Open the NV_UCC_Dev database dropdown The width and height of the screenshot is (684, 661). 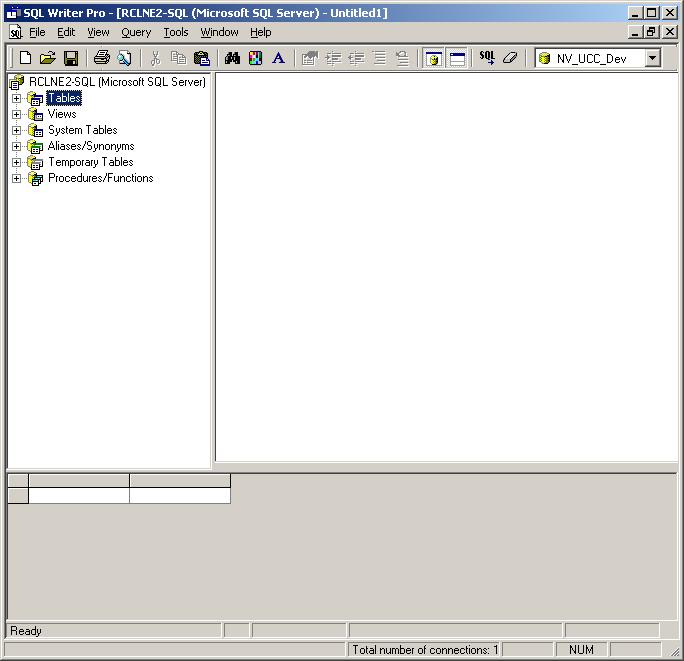[652, 58]
